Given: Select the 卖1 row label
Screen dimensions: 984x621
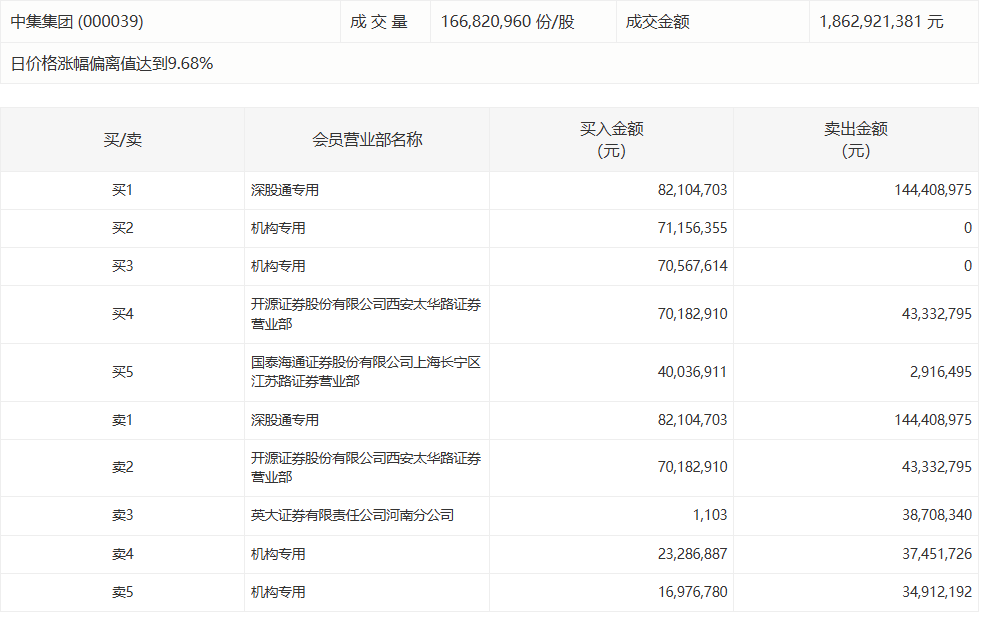Looking at the screenshot, I should [x=122, y=420].
